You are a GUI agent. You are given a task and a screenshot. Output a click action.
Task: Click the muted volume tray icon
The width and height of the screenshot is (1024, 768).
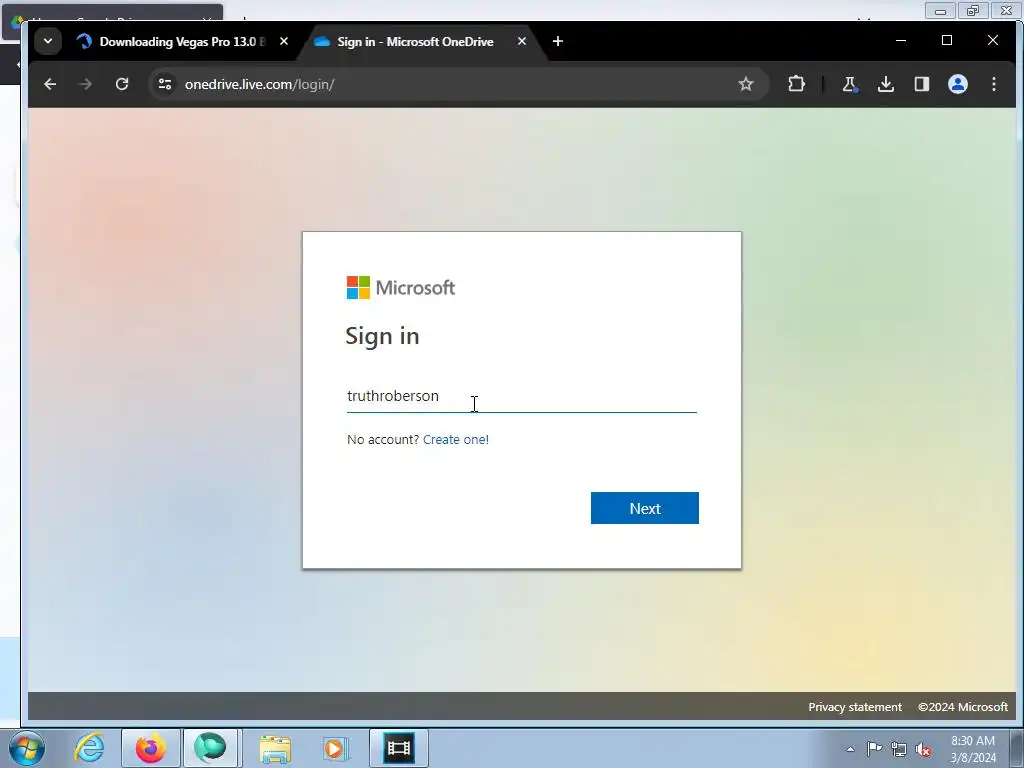pyautogui.click(x=923, y=750)
